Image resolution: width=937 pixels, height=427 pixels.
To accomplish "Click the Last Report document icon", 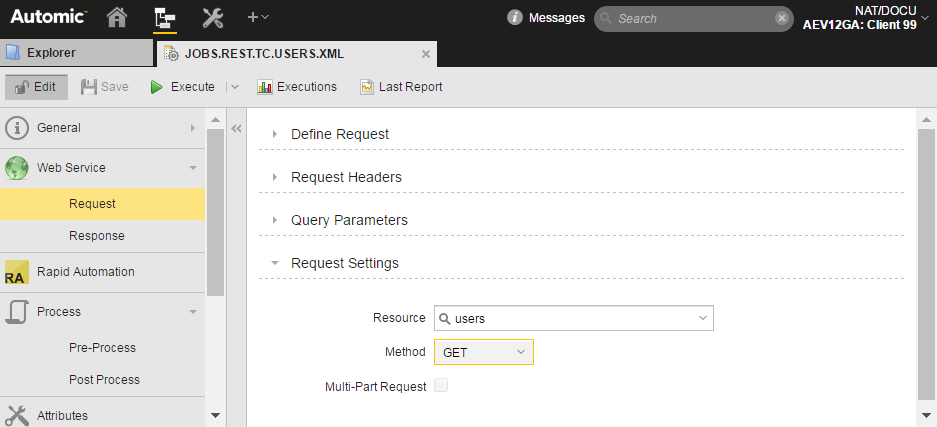I will coord(366,87).
